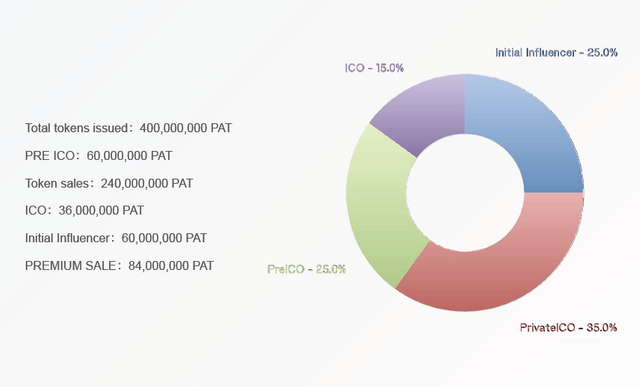Click the 'PRE ICO: 60,000,000 PAT' line
640x387 pixels.
click(x=98, y=156)
